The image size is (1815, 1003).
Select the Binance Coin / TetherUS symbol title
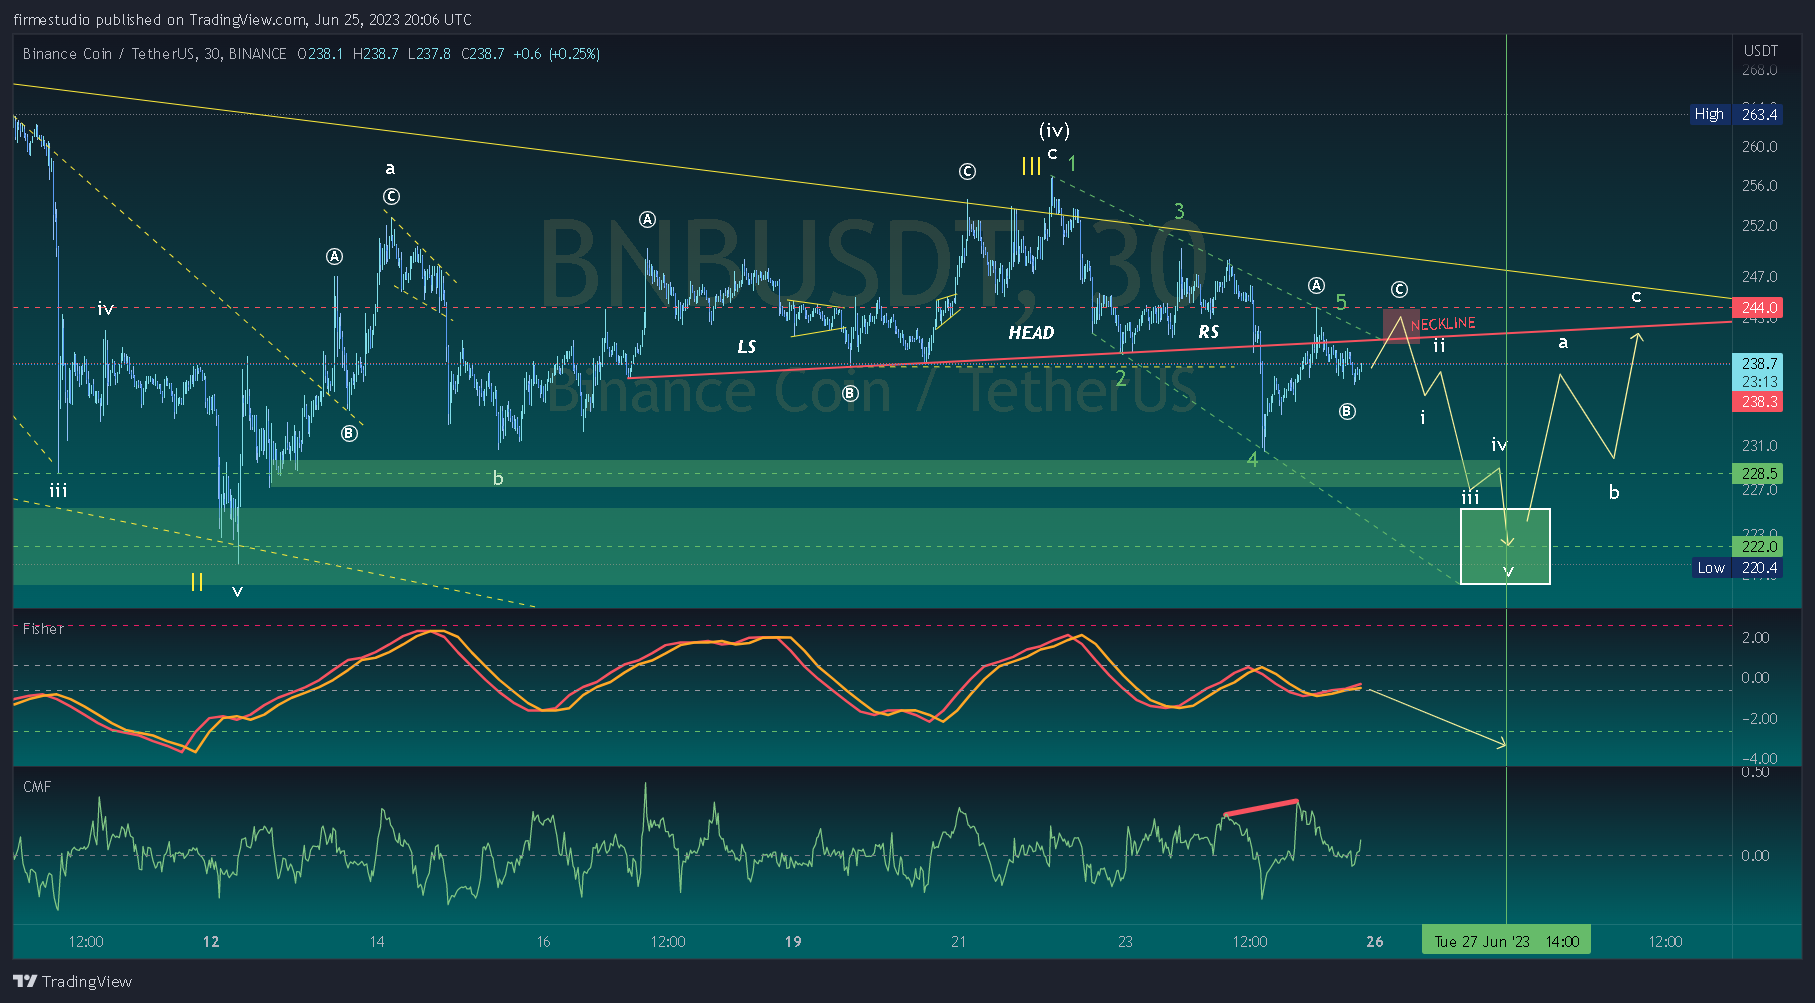point(155,54)
